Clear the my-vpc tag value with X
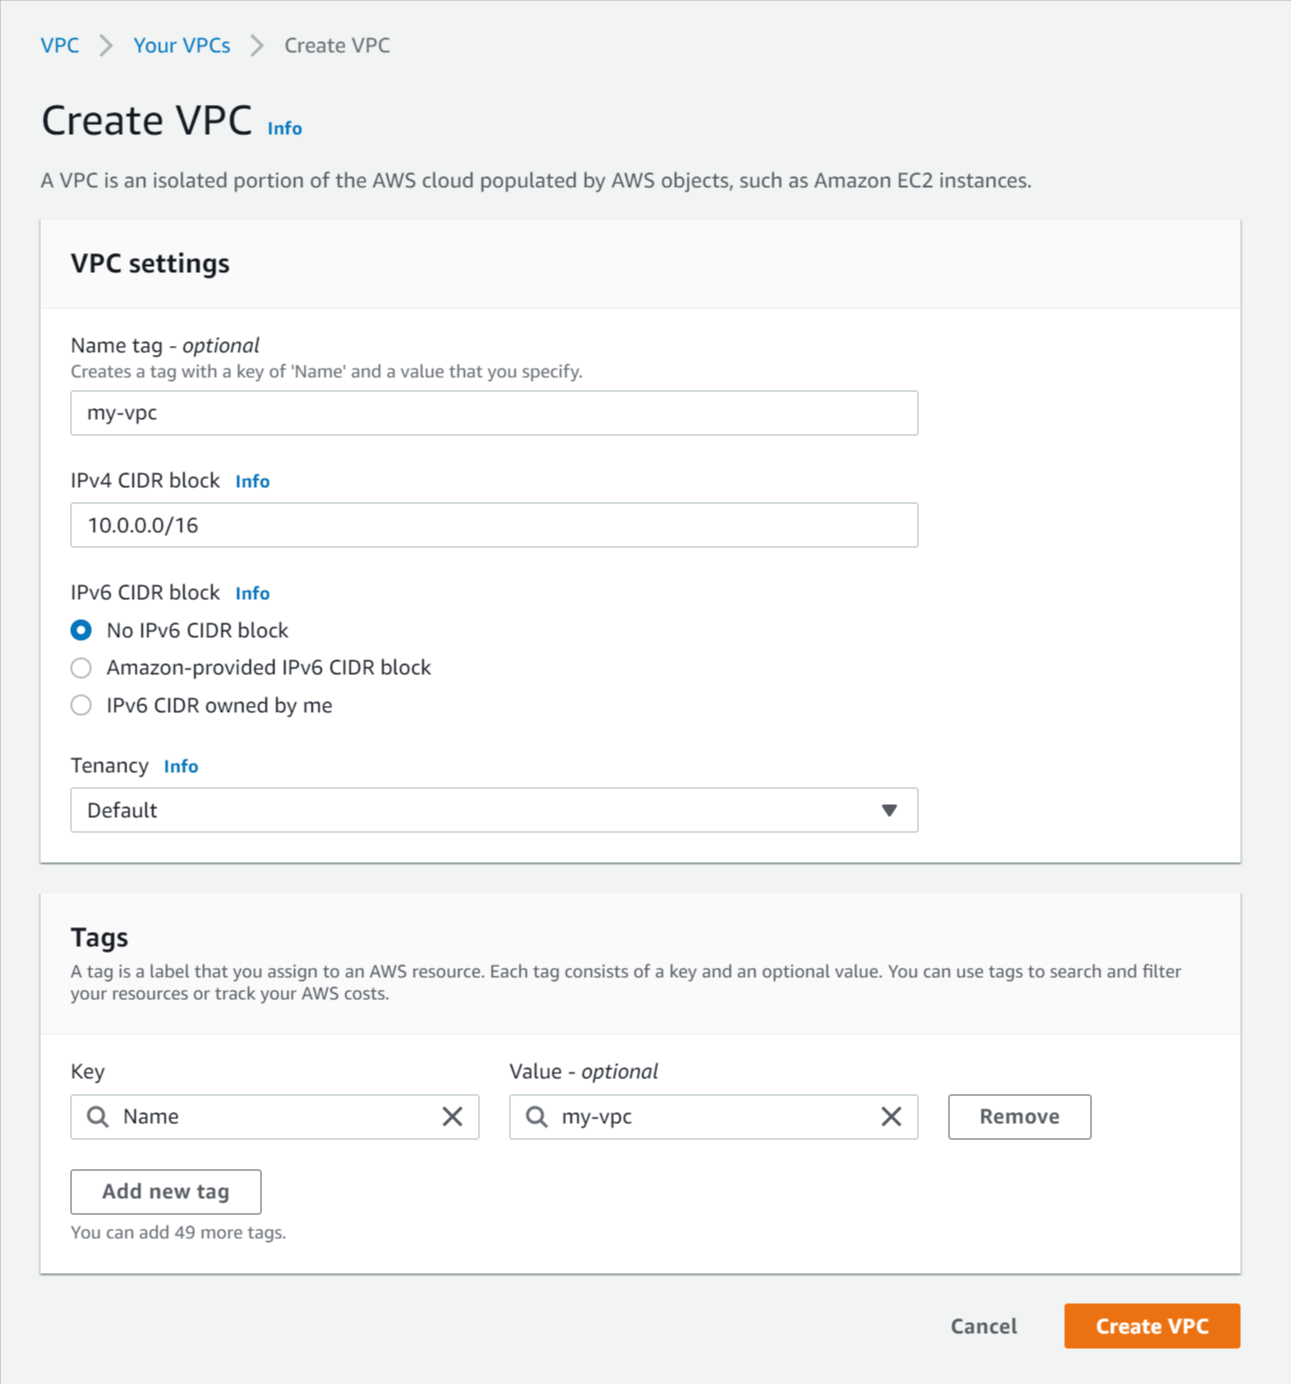 click(891, 1116)
